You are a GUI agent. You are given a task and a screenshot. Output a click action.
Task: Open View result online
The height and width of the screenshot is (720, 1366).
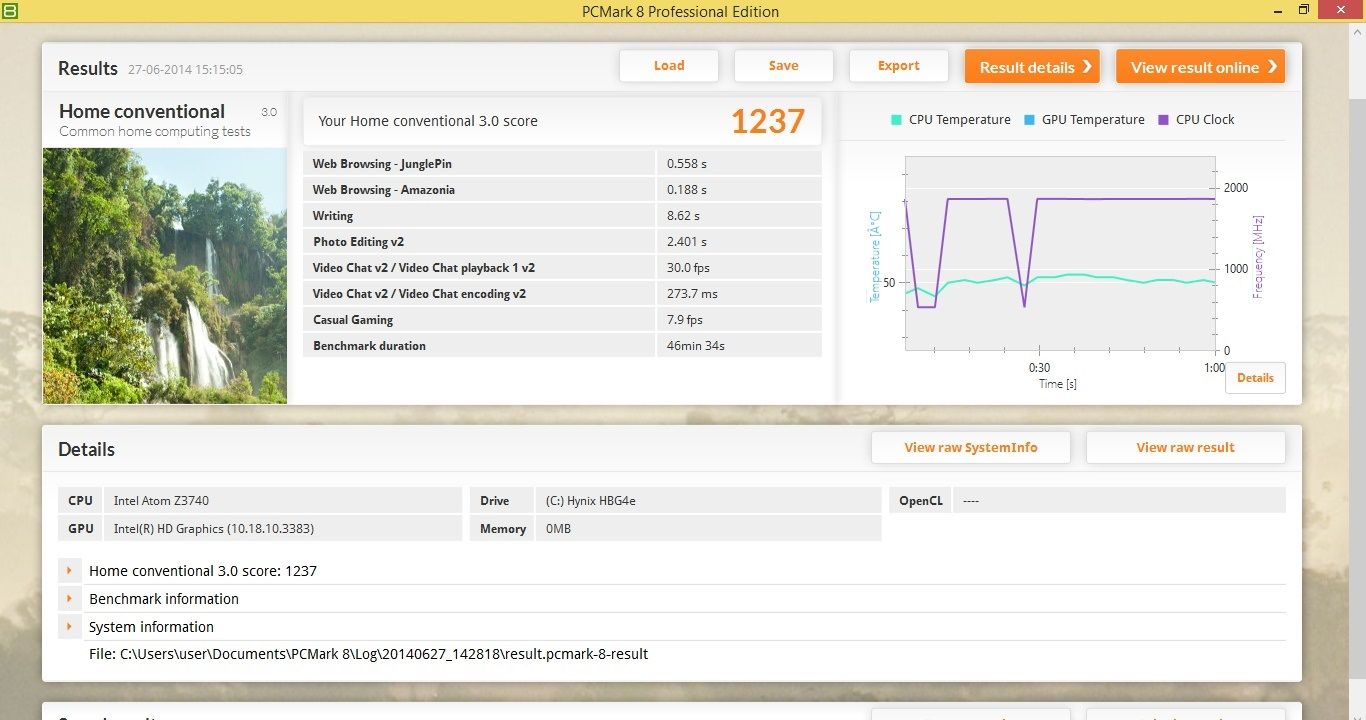click(x=1200, y=67)
